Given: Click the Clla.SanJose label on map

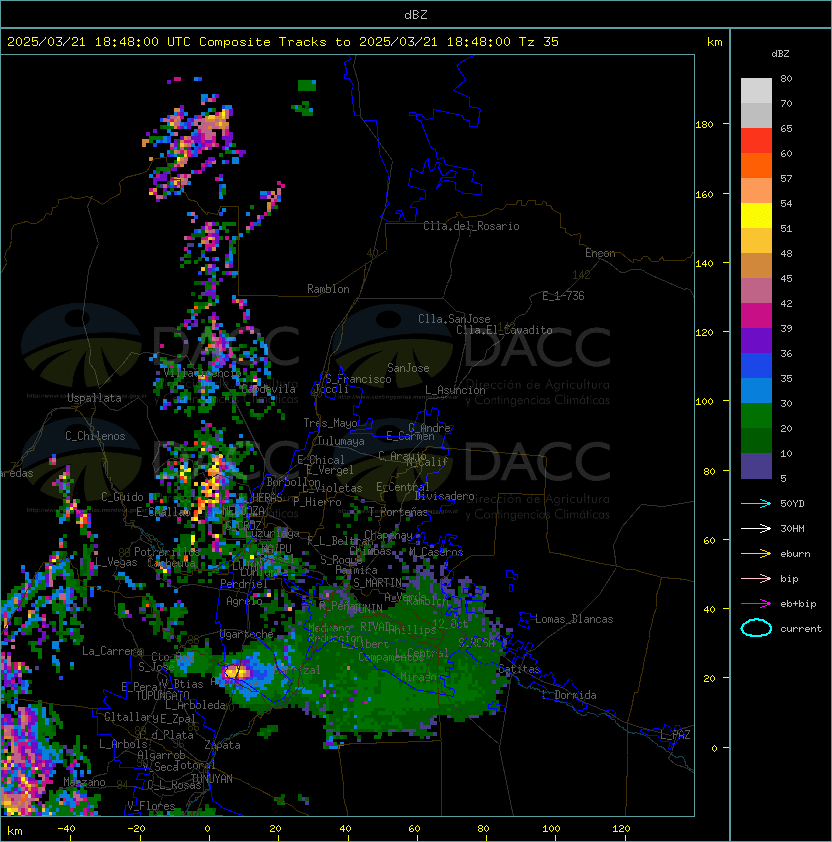Looking at the screenshot, I should [454, 319].
